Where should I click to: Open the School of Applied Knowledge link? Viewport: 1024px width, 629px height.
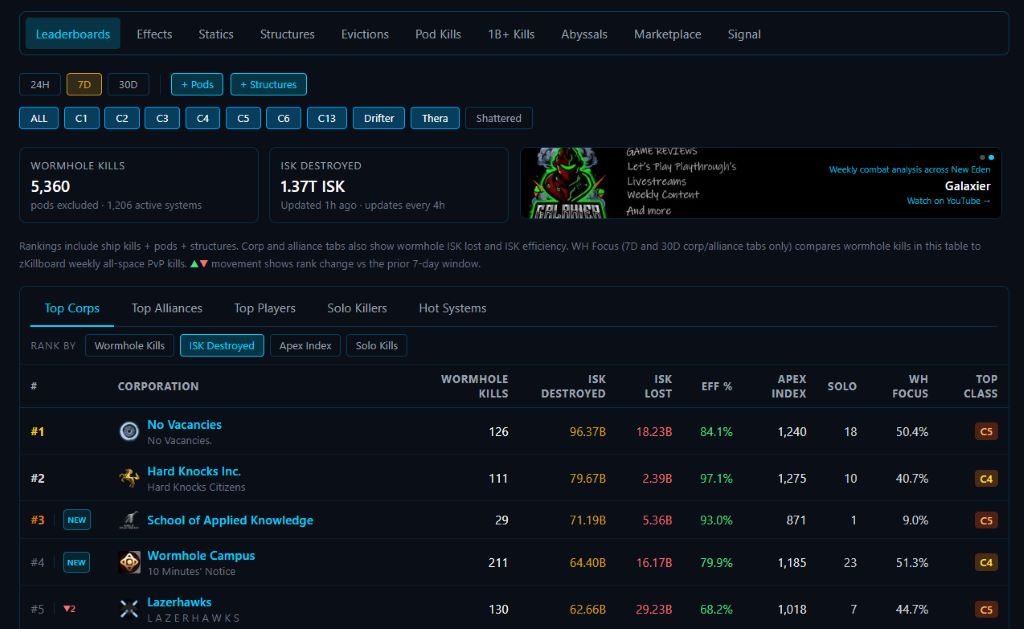click(230, 520)
